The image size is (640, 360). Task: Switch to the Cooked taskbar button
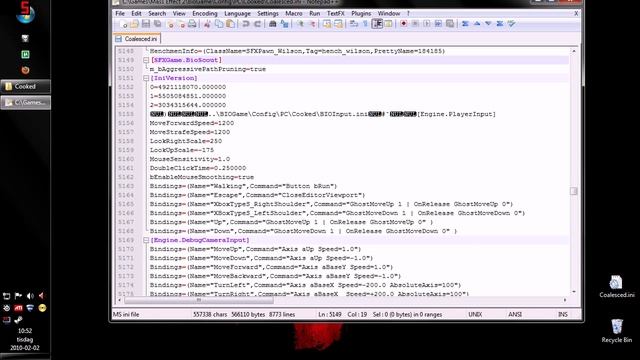click(25, 87)
